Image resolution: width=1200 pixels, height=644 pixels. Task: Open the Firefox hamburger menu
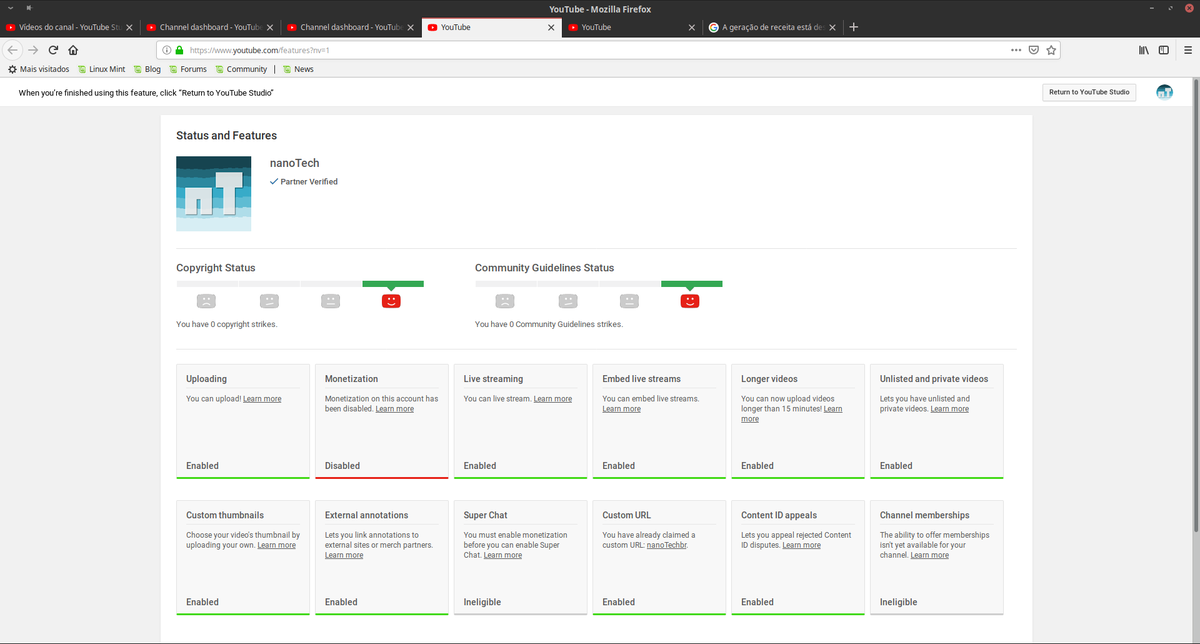pos(1186,49)
